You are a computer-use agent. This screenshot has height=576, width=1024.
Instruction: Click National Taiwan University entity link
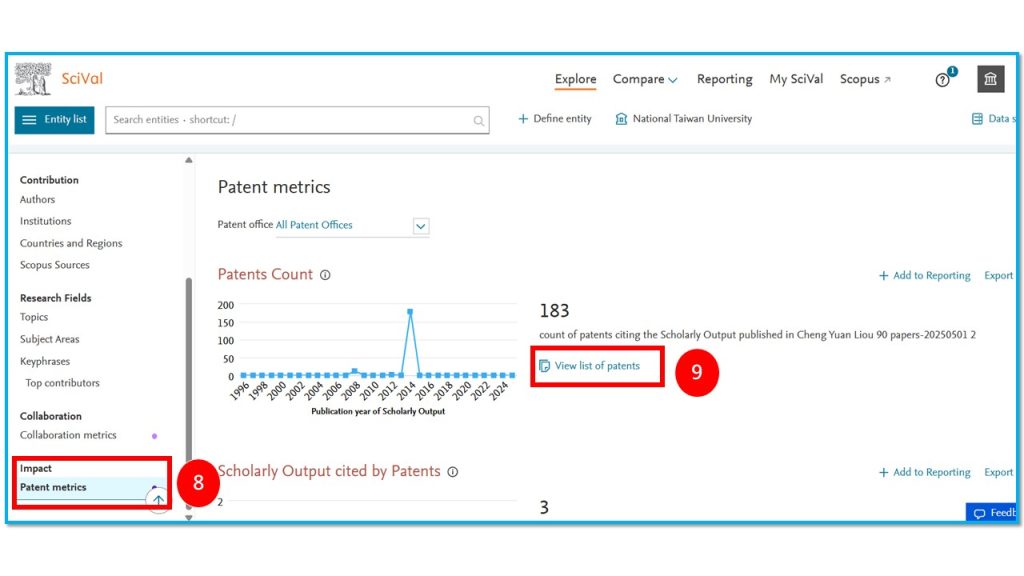(692, 119)
